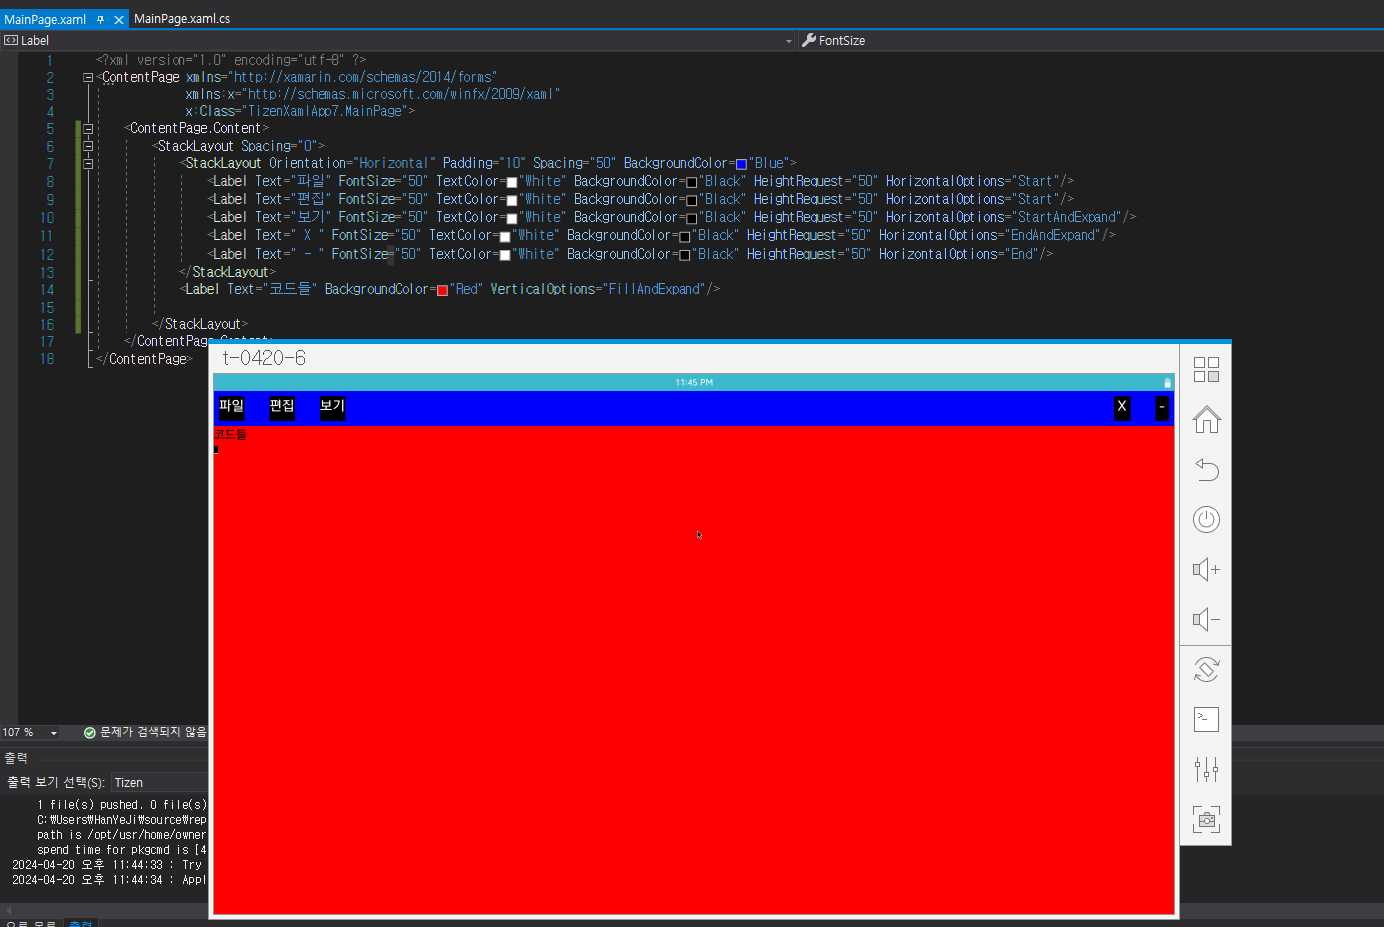The width and height of the screenshot is (1384, 927).
Task: Click Red color swatch on line 14
Action: point(442,290)
